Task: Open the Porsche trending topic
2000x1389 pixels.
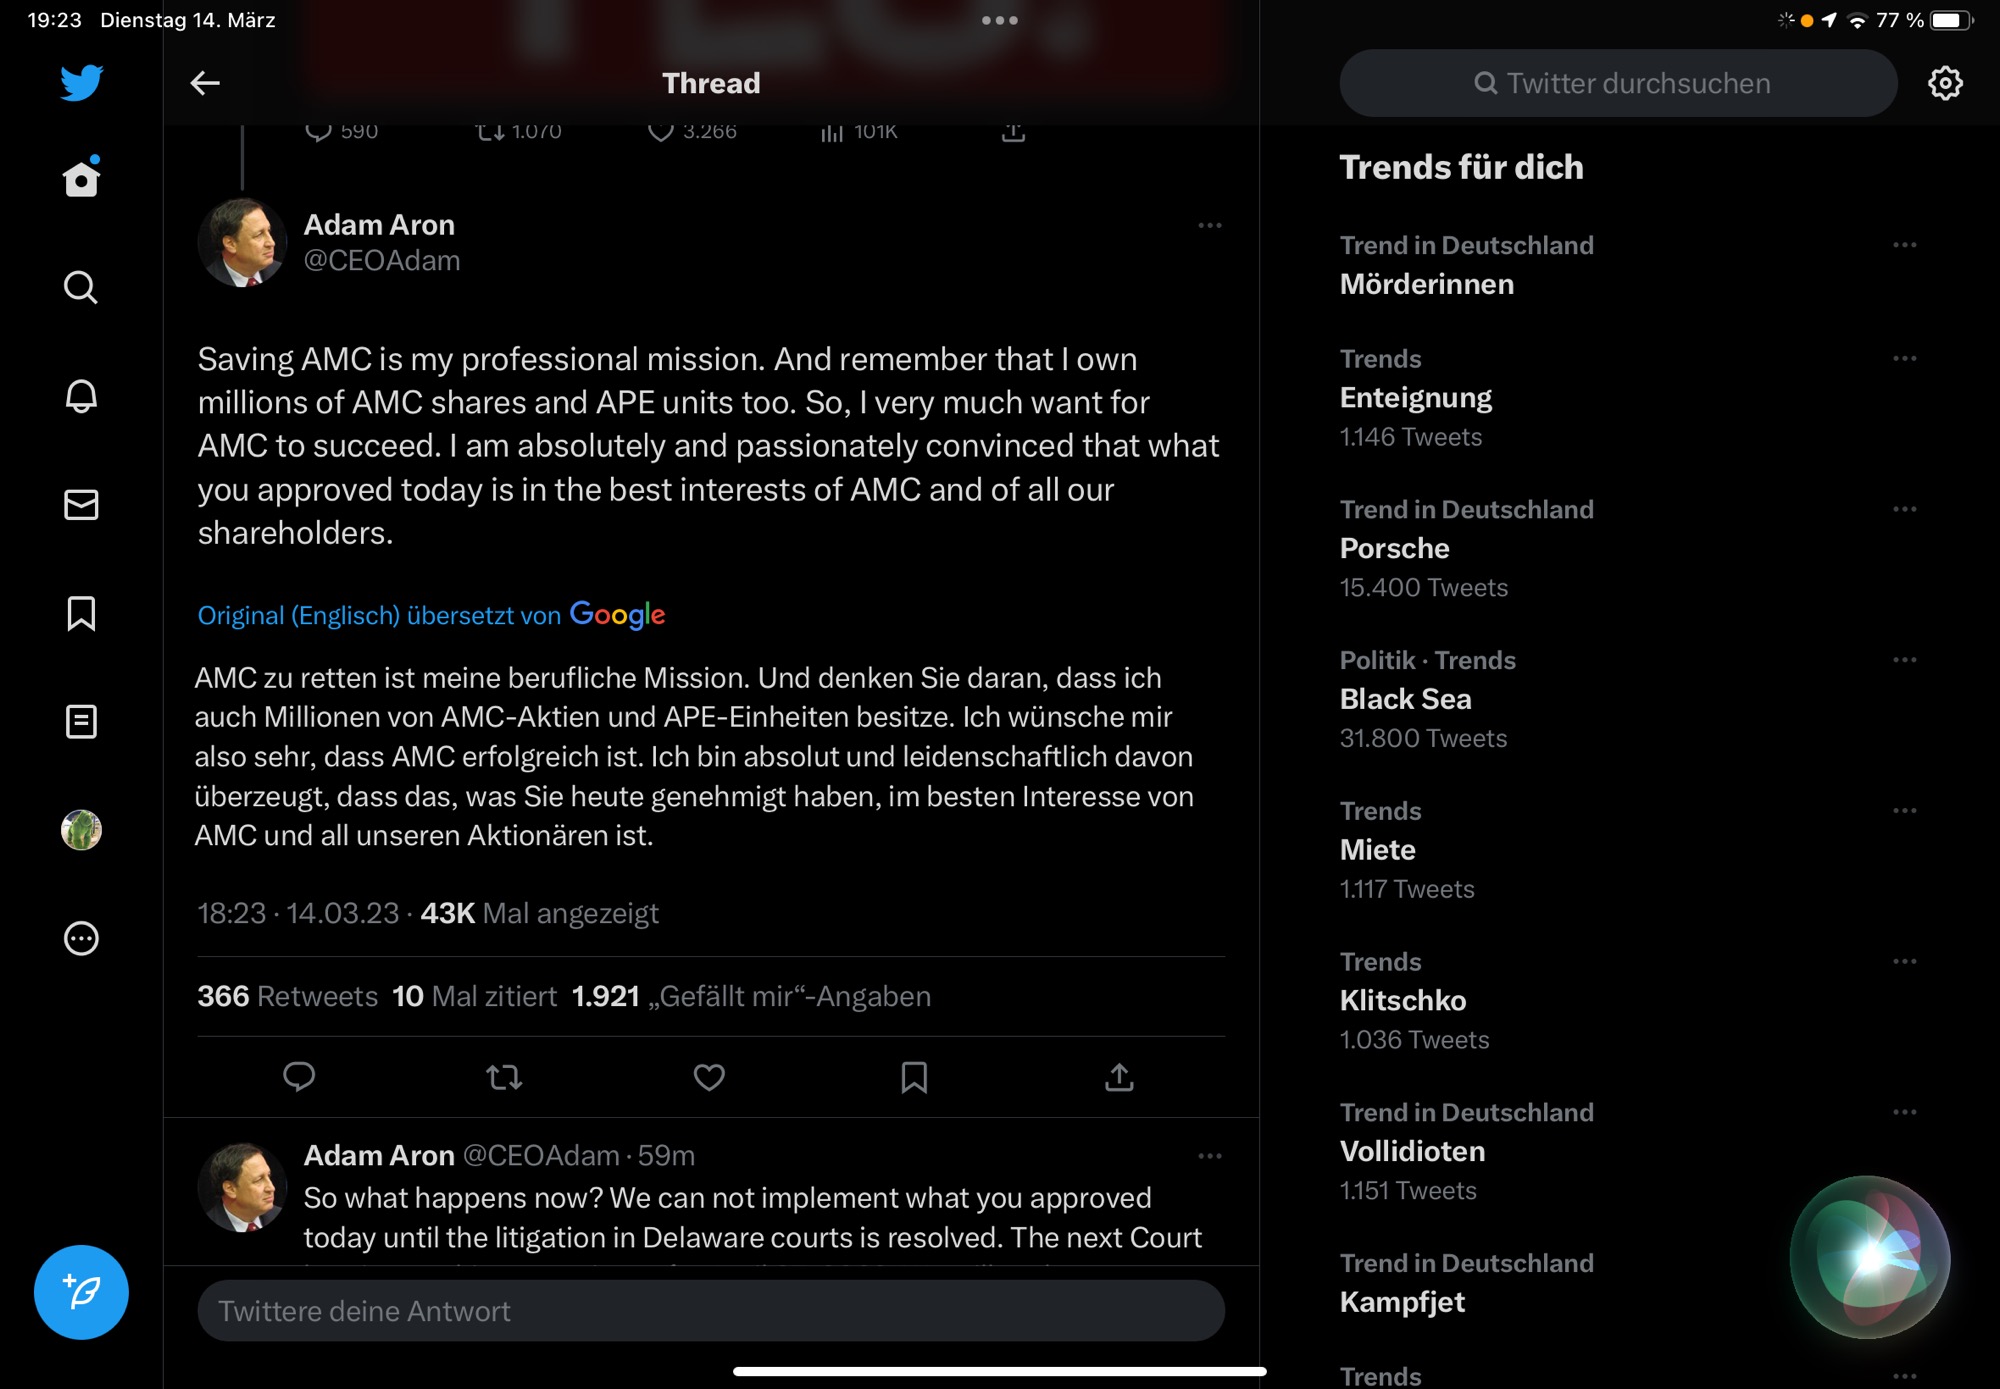Action: (x=1394, y=548)
